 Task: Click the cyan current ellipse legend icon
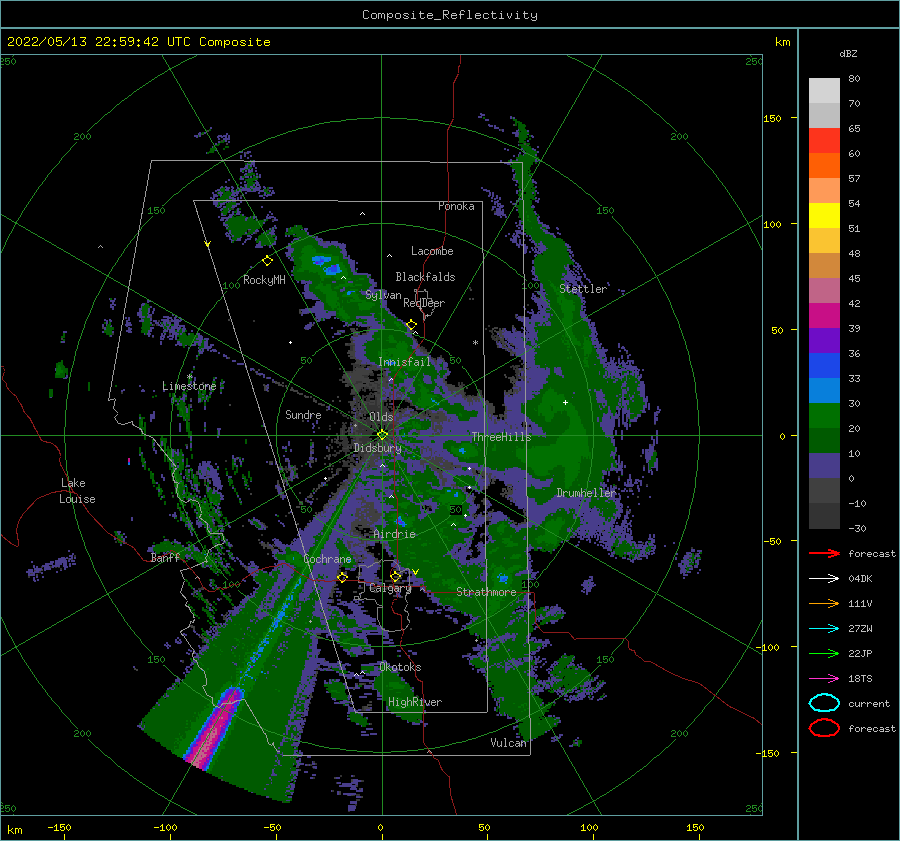click(x=824, y=703)
